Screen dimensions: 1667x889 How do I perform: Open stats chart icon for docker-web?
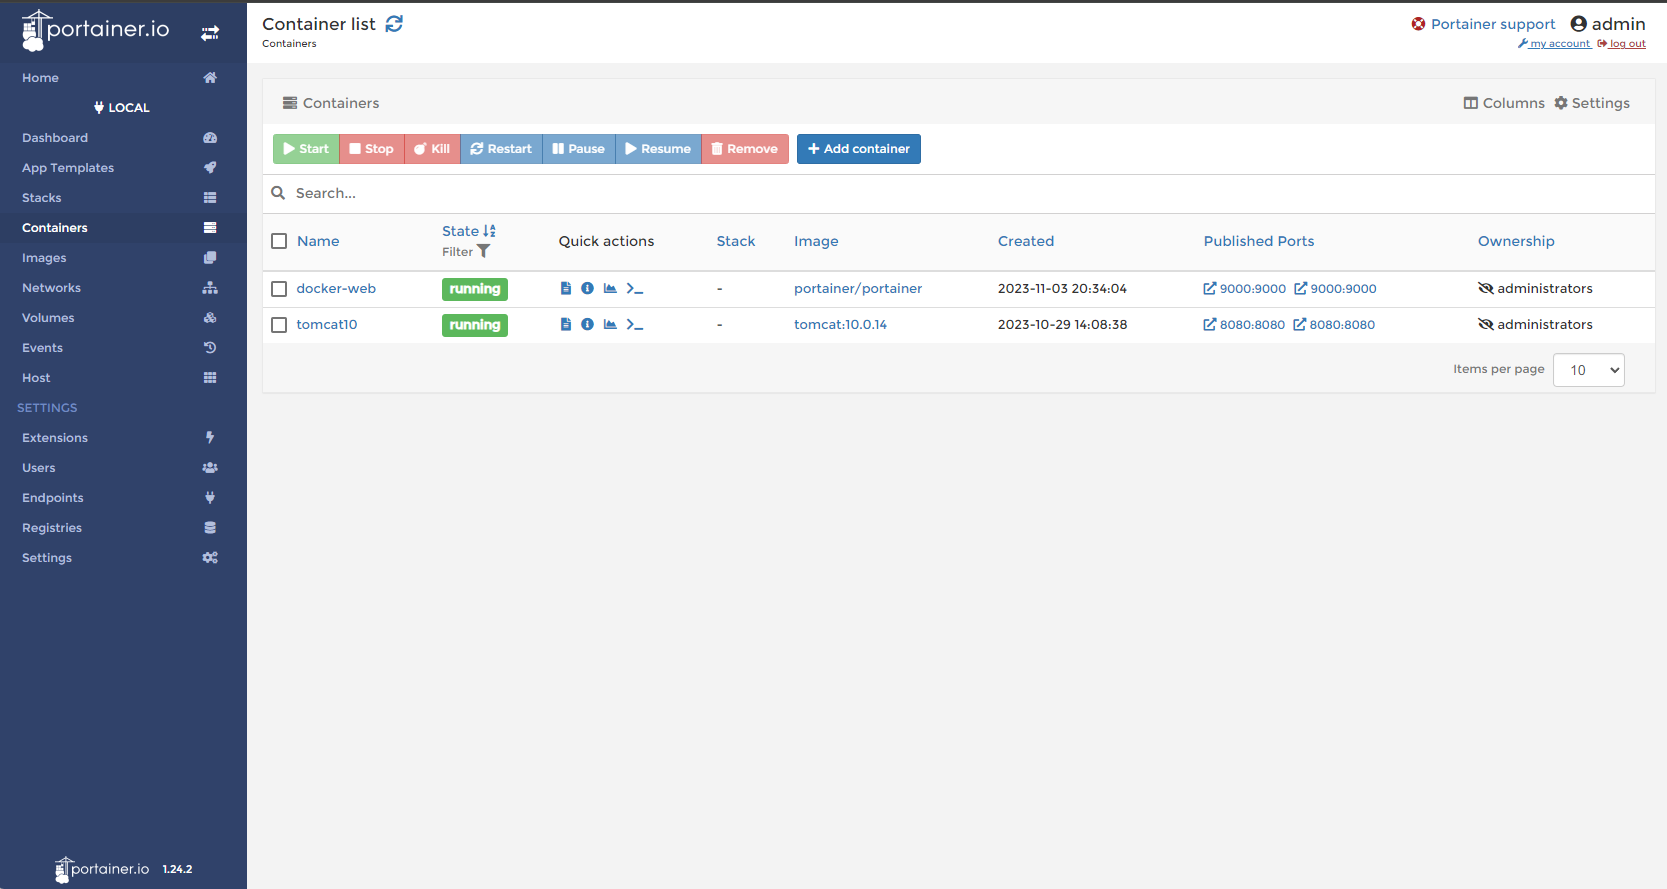pyautogui.click(x=610, y=288)
